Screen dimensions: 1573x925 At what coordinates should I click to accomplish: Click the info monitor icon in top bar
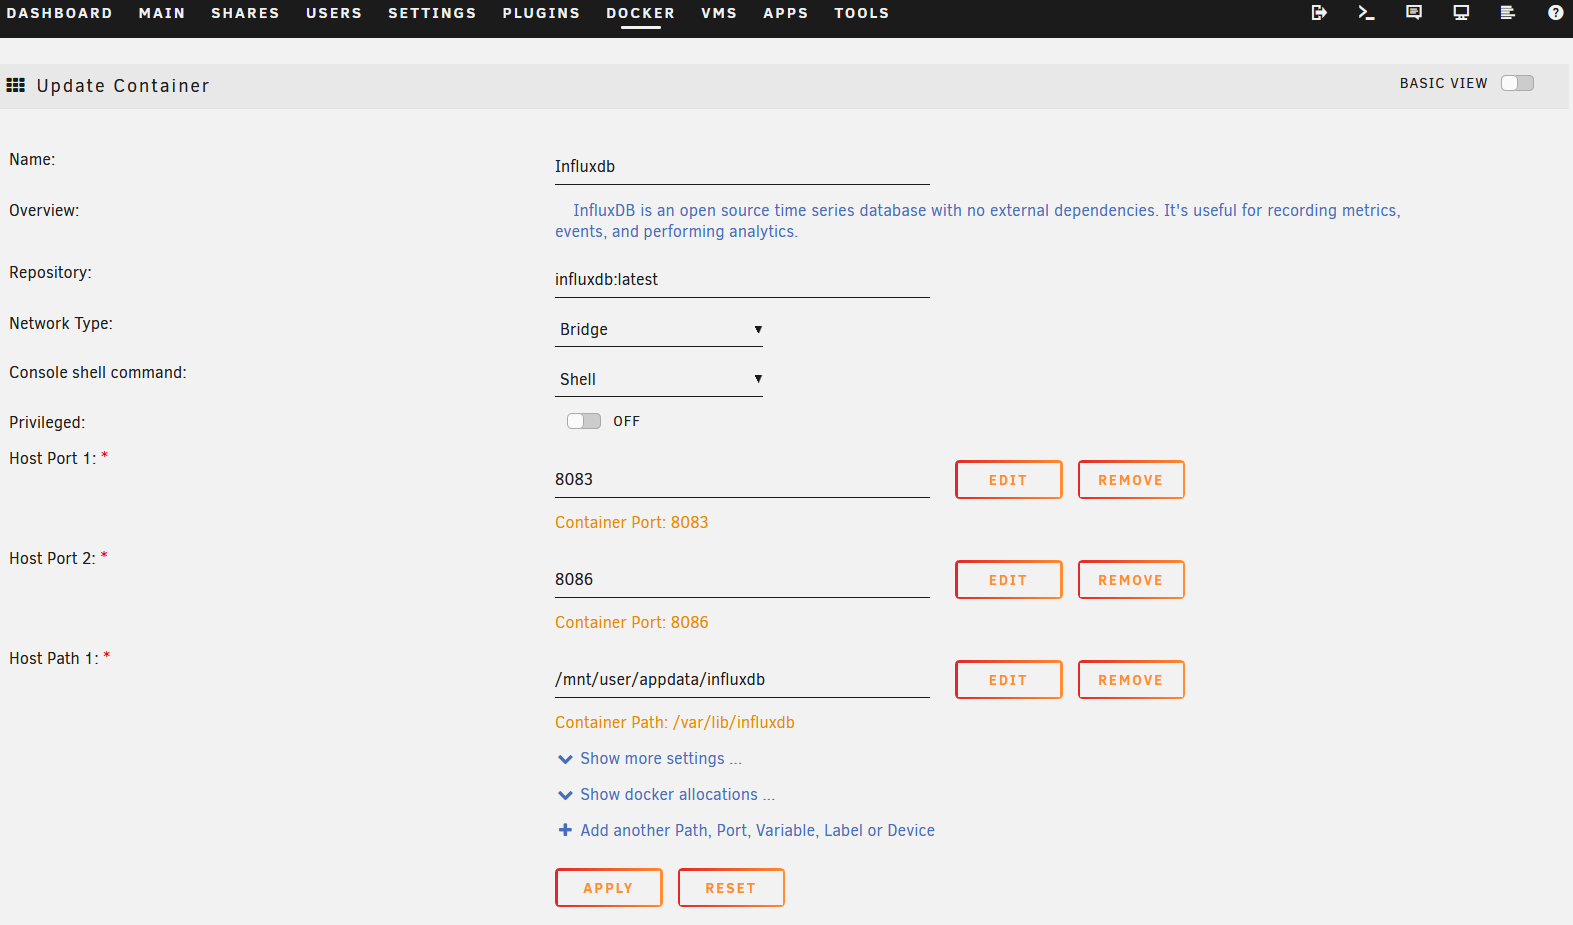pyautogui.click(x=1461, y=13)
